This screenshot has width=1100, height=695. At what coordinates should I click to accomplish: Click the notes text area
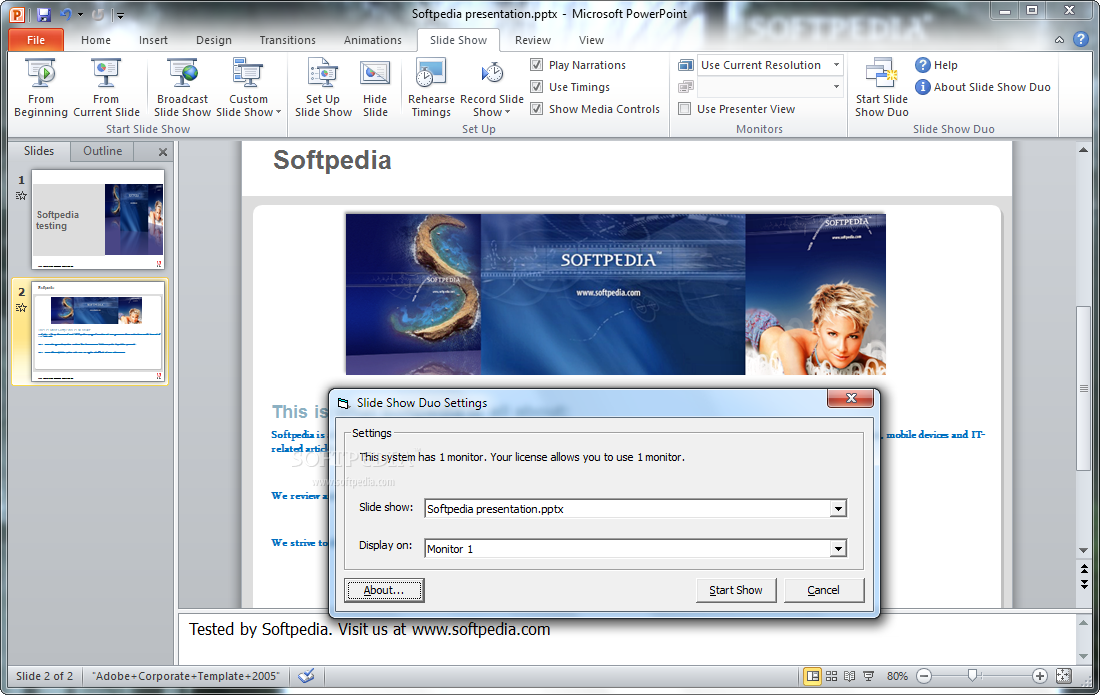627,640
